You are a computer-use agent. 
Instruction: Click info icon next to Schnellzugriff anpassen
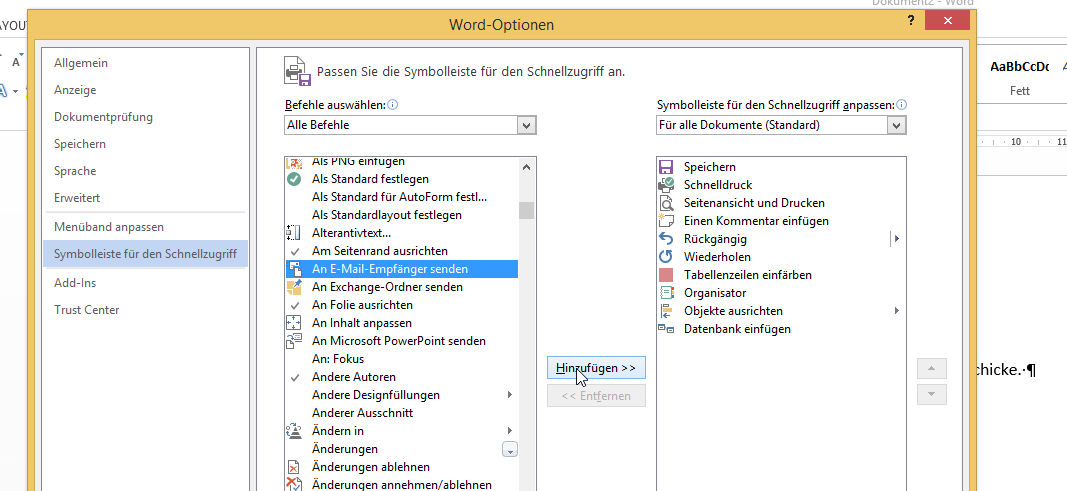pyautogui.click(x=902, y=105)
